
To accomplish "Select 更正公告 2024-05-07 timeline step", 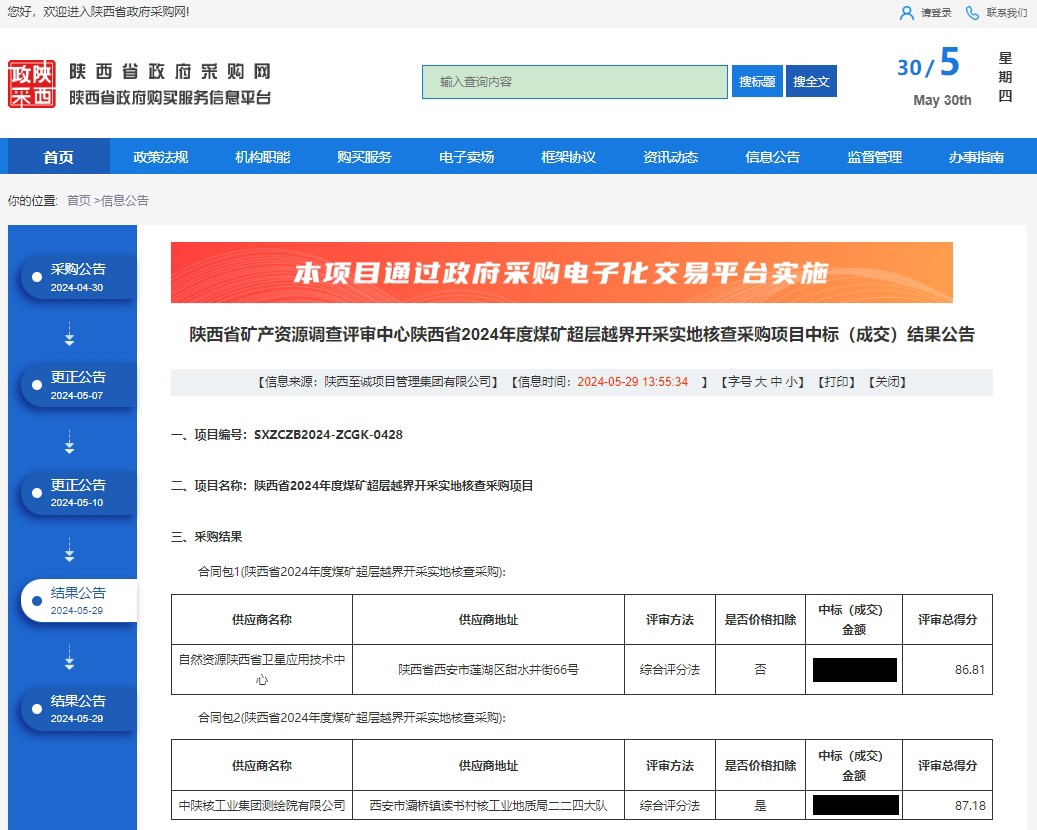I will [78, 385].
